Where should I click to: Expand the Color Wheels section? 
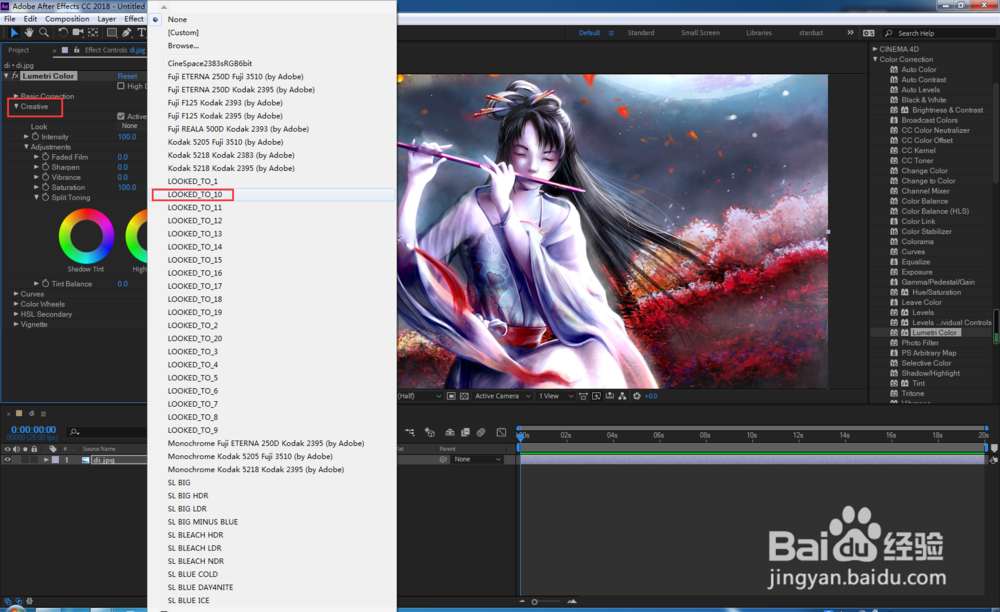click(x=16, y=304)
